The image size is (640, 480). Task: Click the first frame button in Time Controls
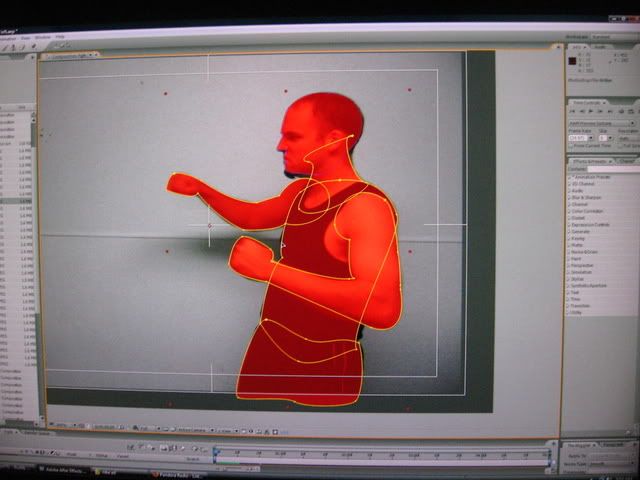572,111
